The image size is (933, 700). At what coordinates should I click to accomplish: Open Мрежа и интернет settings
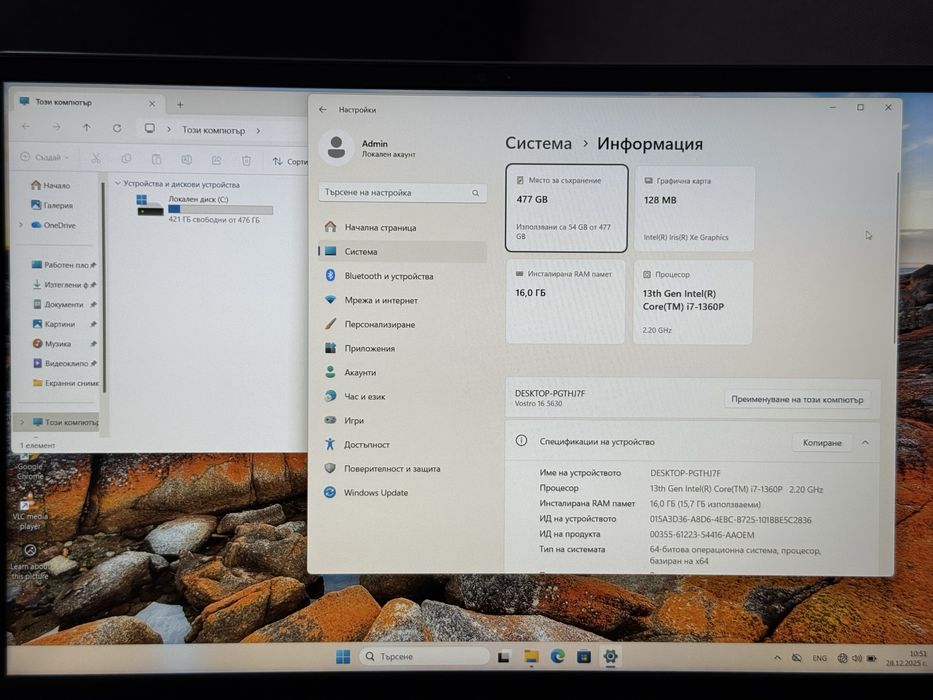coord(402,300)
